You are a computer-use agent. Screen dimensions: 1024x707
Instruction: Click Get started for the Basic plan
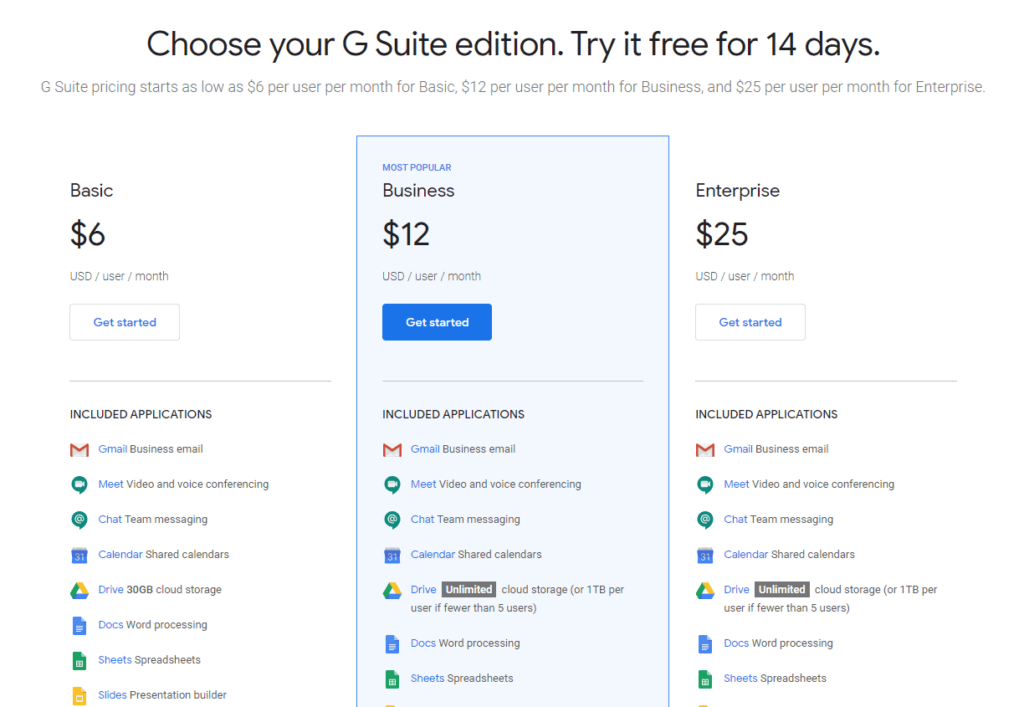click(125, 322)
